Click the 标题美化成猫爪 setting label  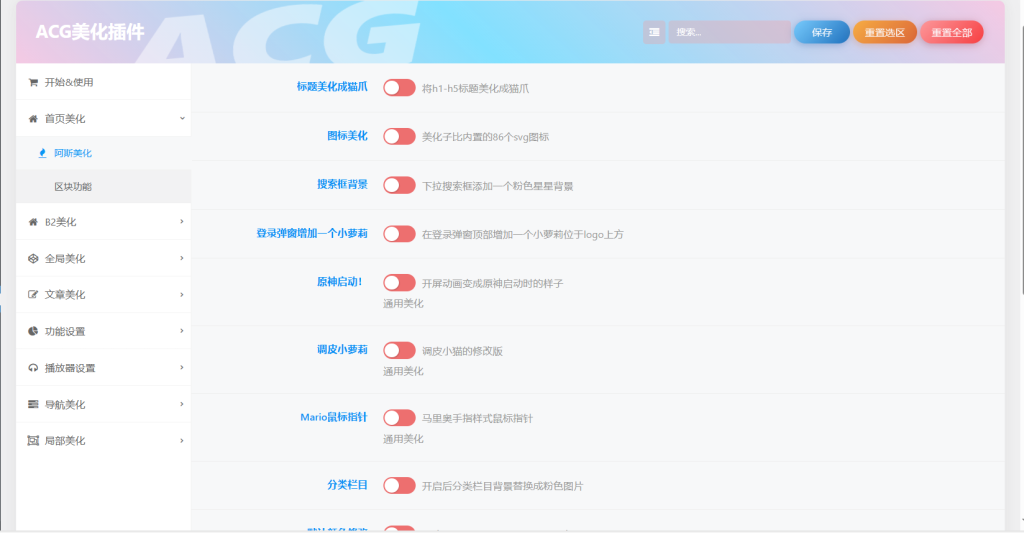332,86
